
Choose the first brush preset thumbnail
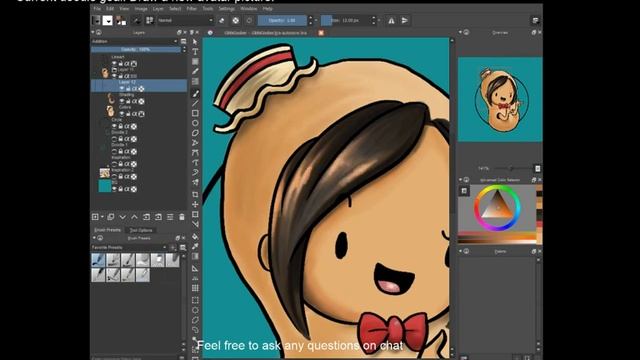point(98,260)
